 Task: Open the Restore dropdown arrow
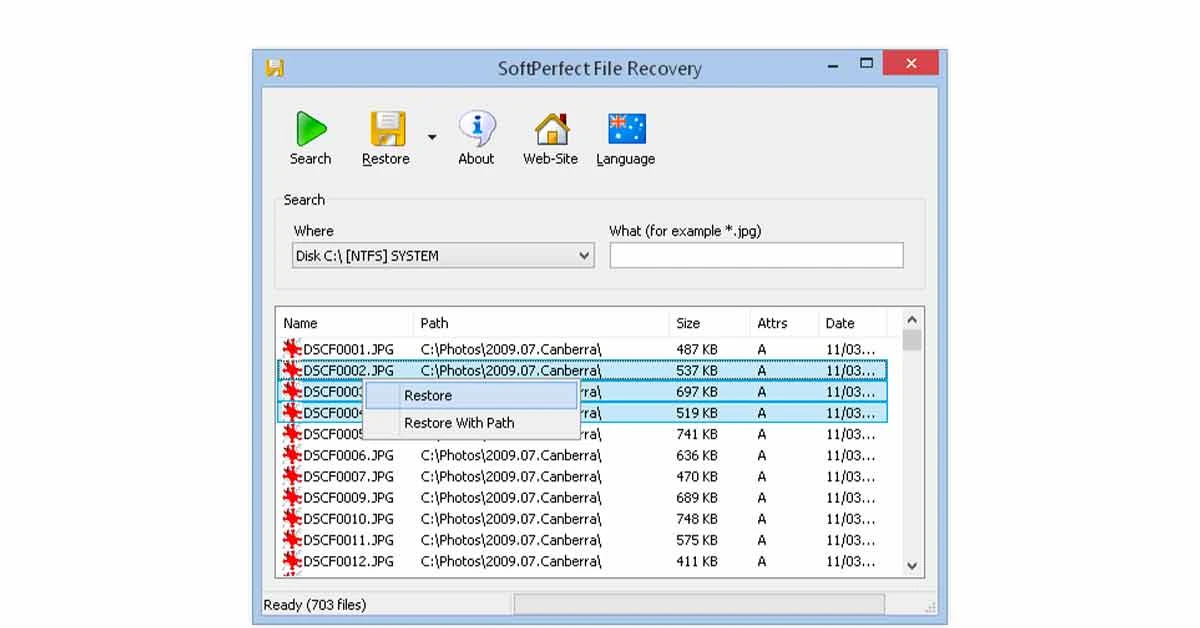click(x=431, y=136)
